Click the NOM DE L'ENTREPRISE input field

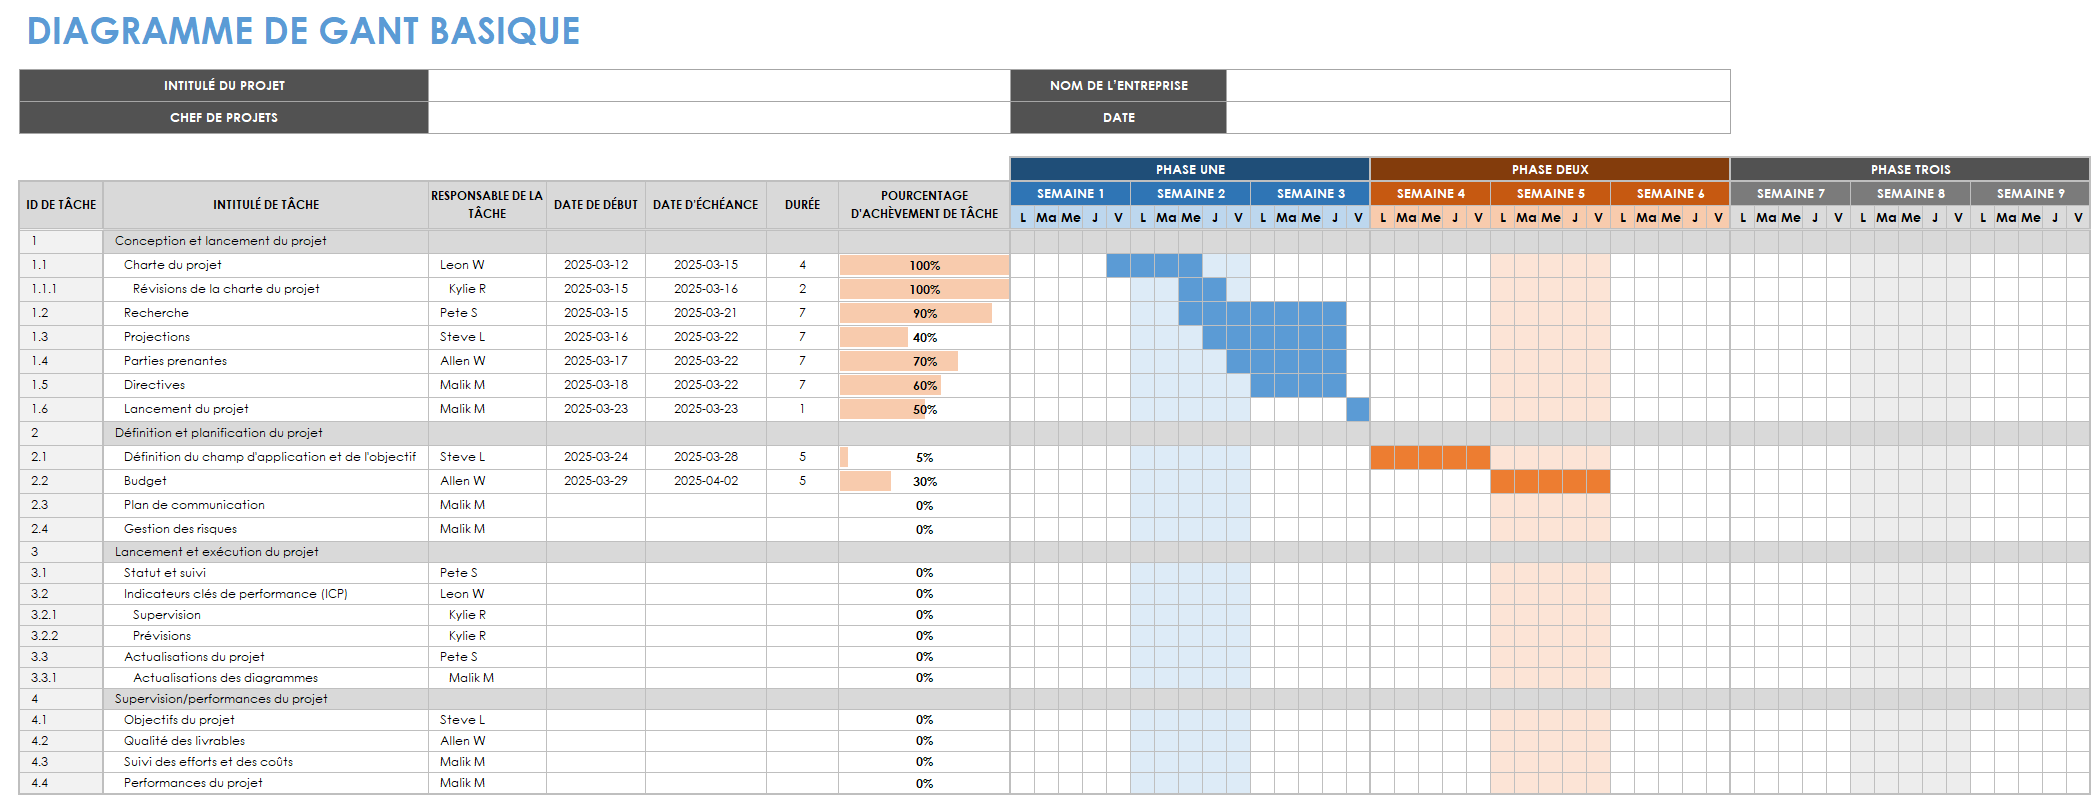tap(1478, 85)
